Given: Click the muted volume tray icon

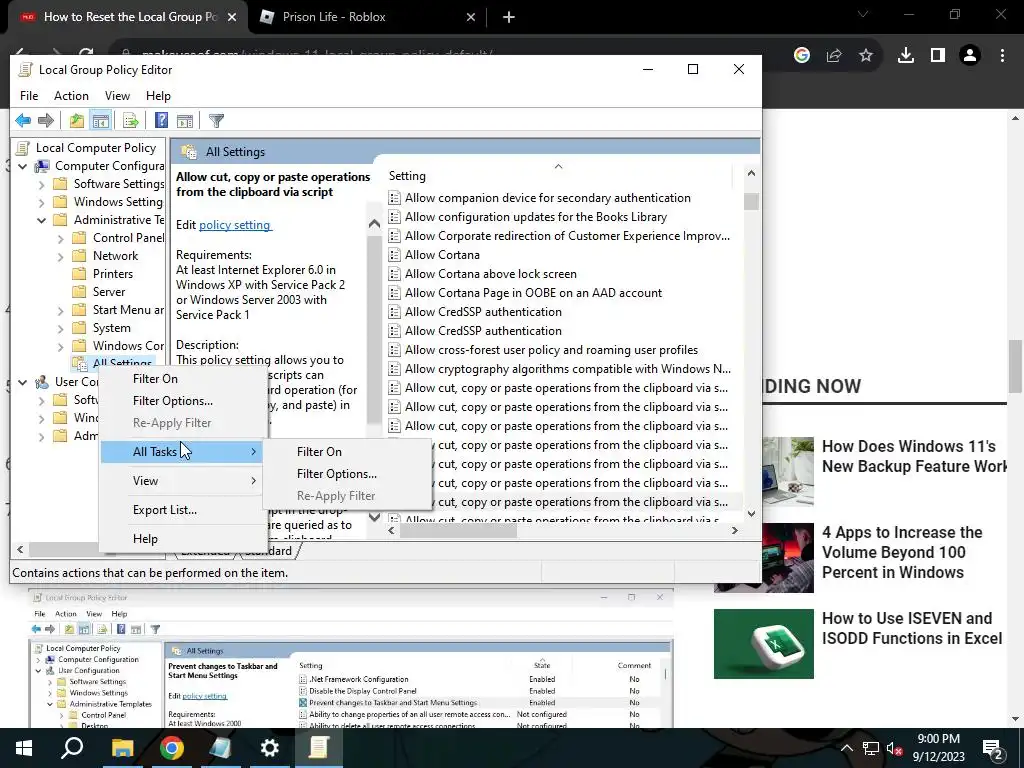Looking at the screenshot, I should 895,748.
